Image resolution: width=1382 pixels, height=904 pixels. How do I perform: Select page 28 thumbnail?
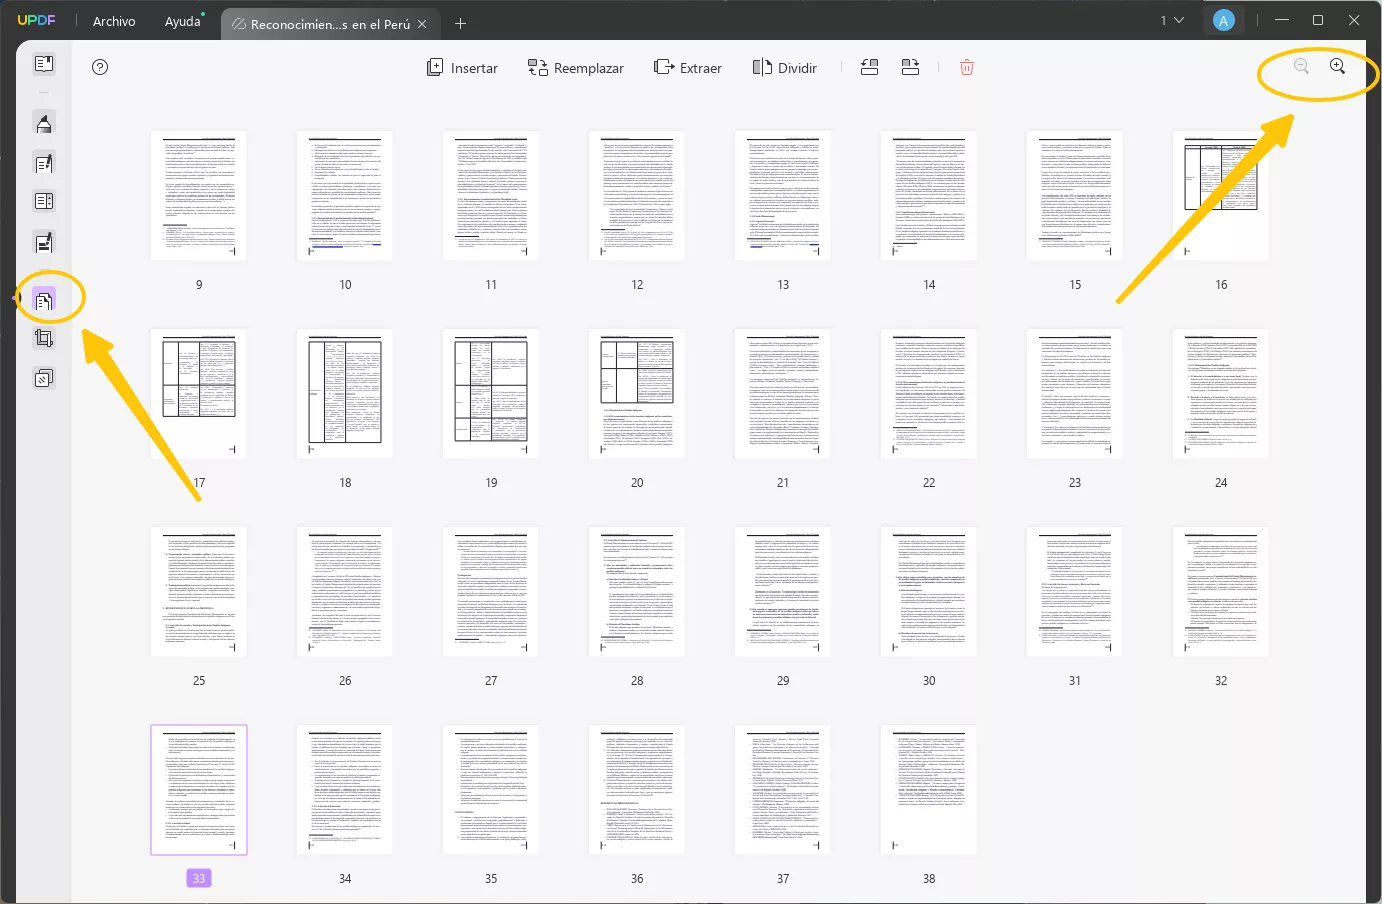637,592
